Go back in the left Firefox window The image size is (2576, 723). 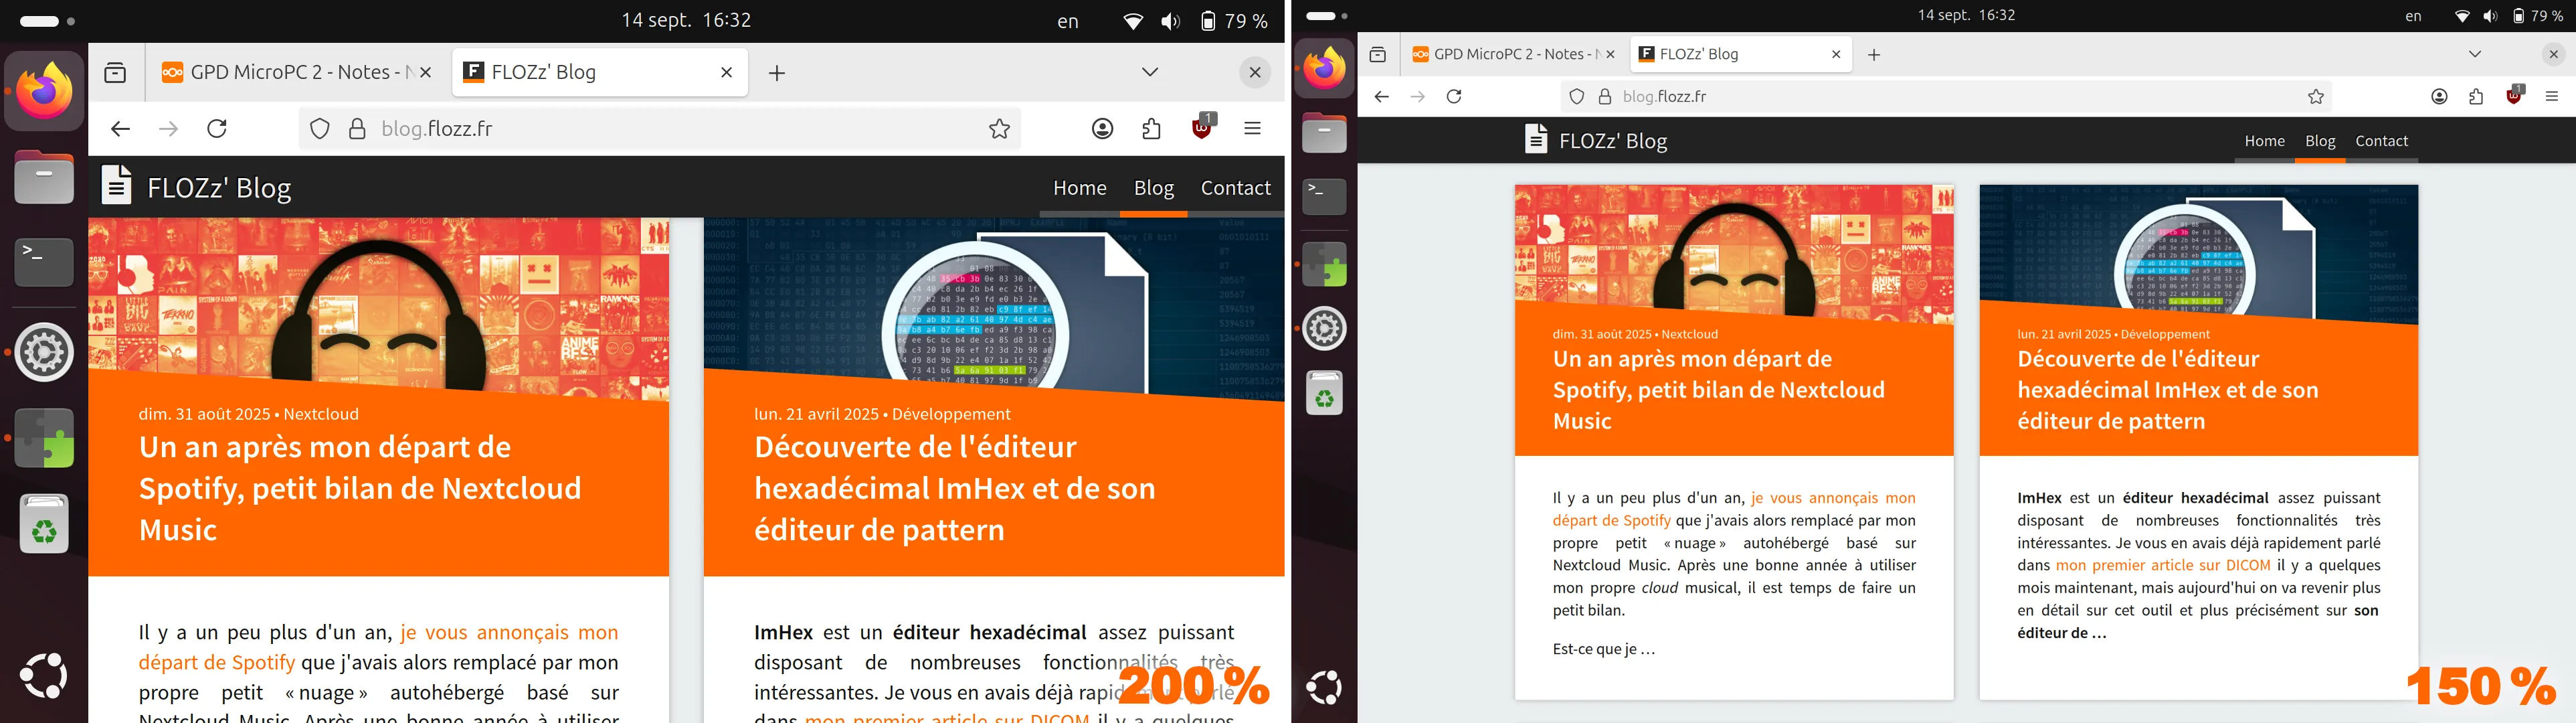pyautogui.click(x=120, y=129)
